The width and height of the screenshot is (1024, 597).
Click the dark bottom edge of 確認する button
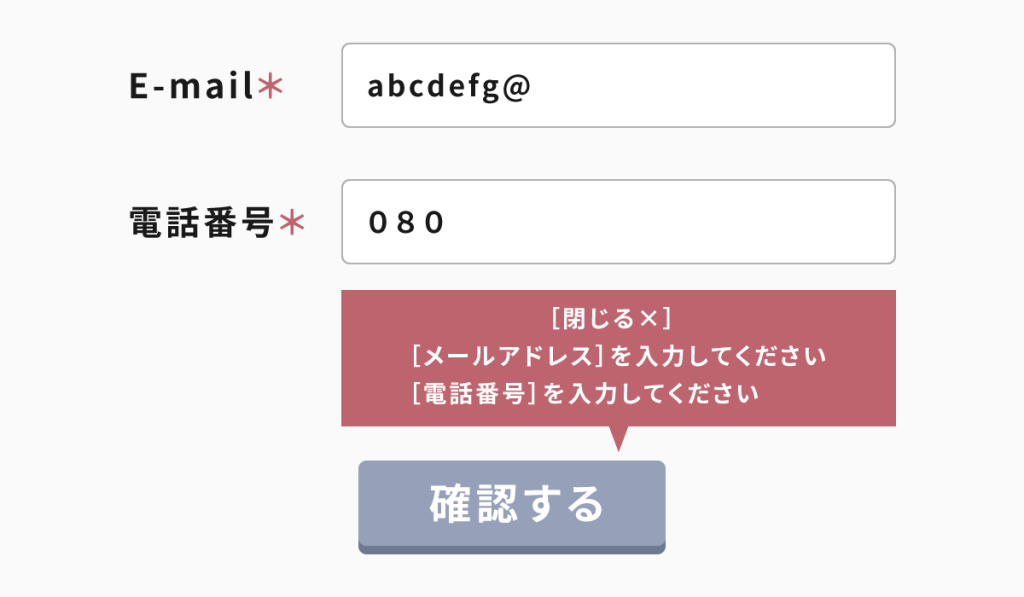click(x=511, y=548)
